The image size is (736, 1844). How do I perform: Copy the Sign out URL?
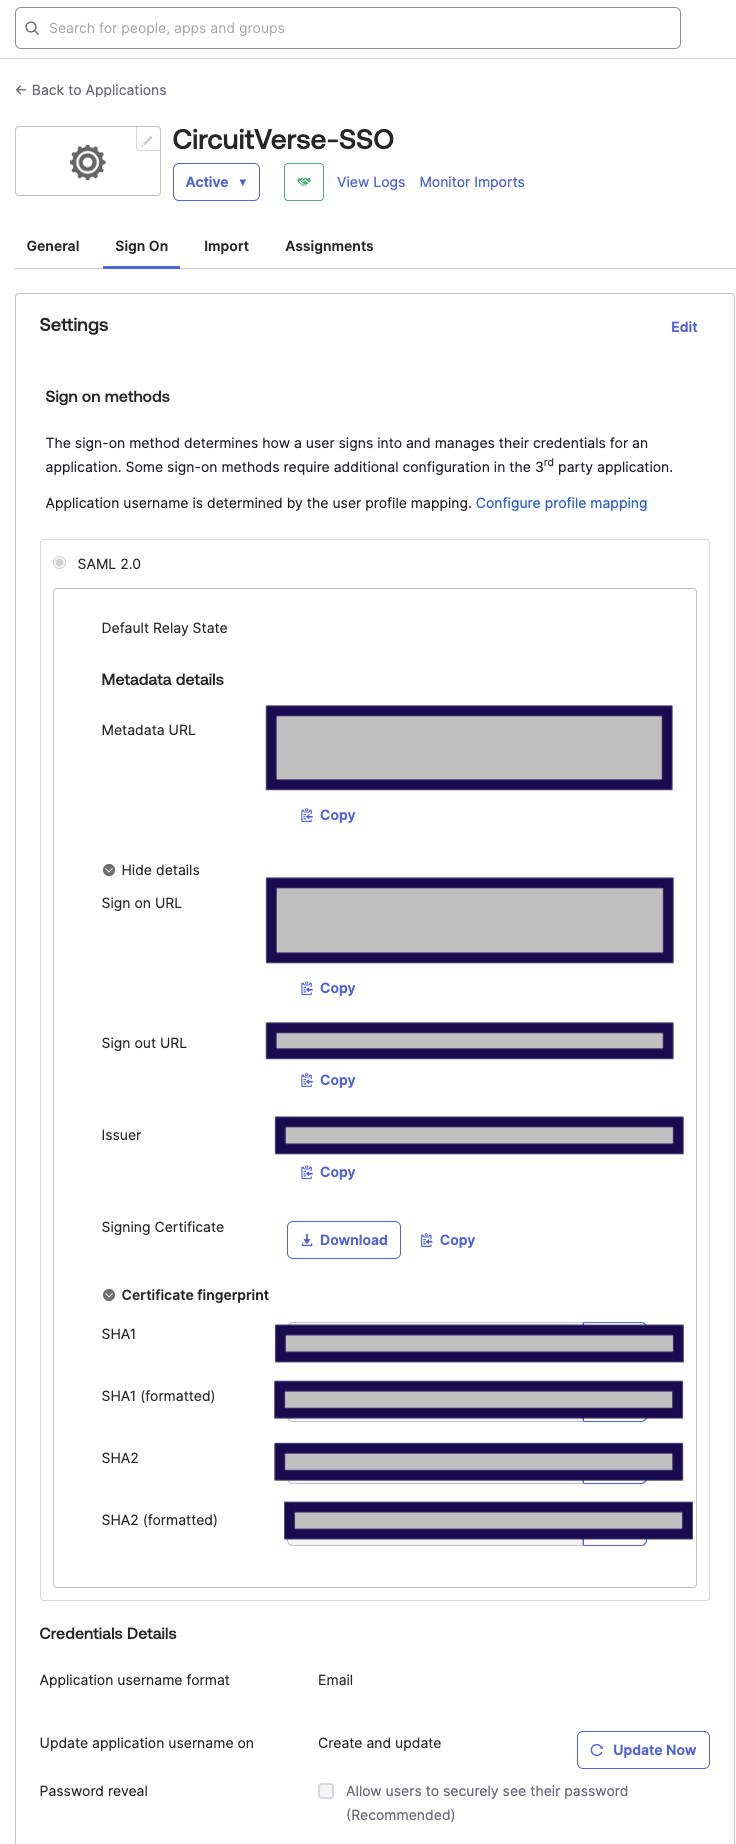329,1080
